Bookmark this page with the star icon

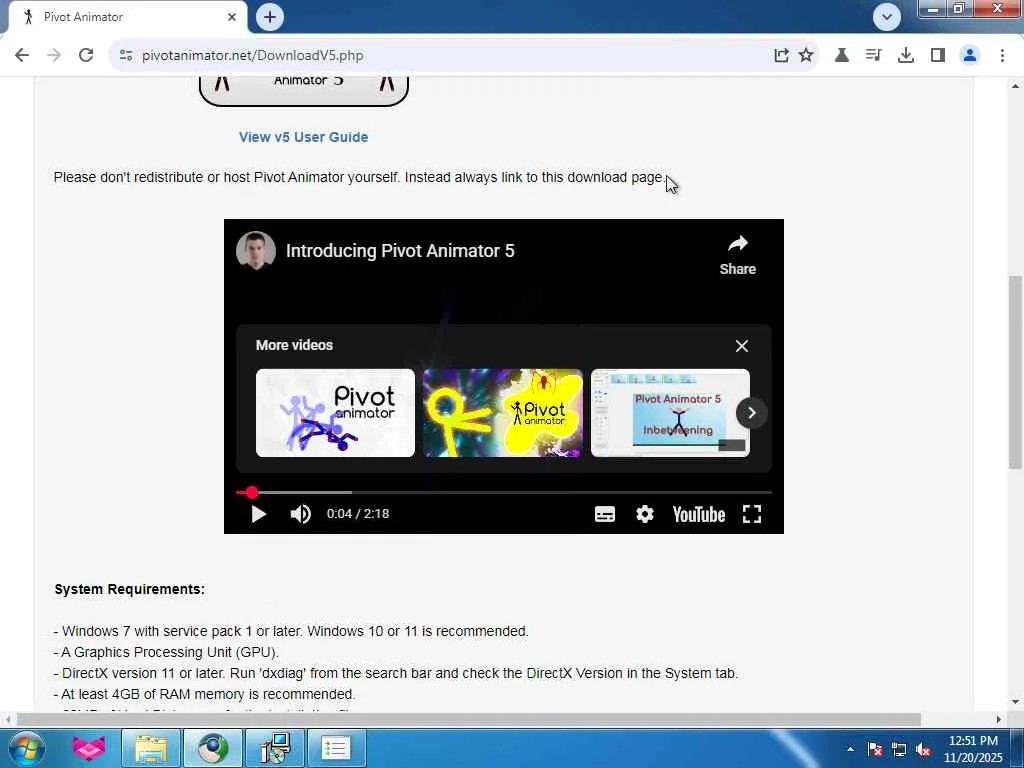pyautogui.click(x=806, y=56)
